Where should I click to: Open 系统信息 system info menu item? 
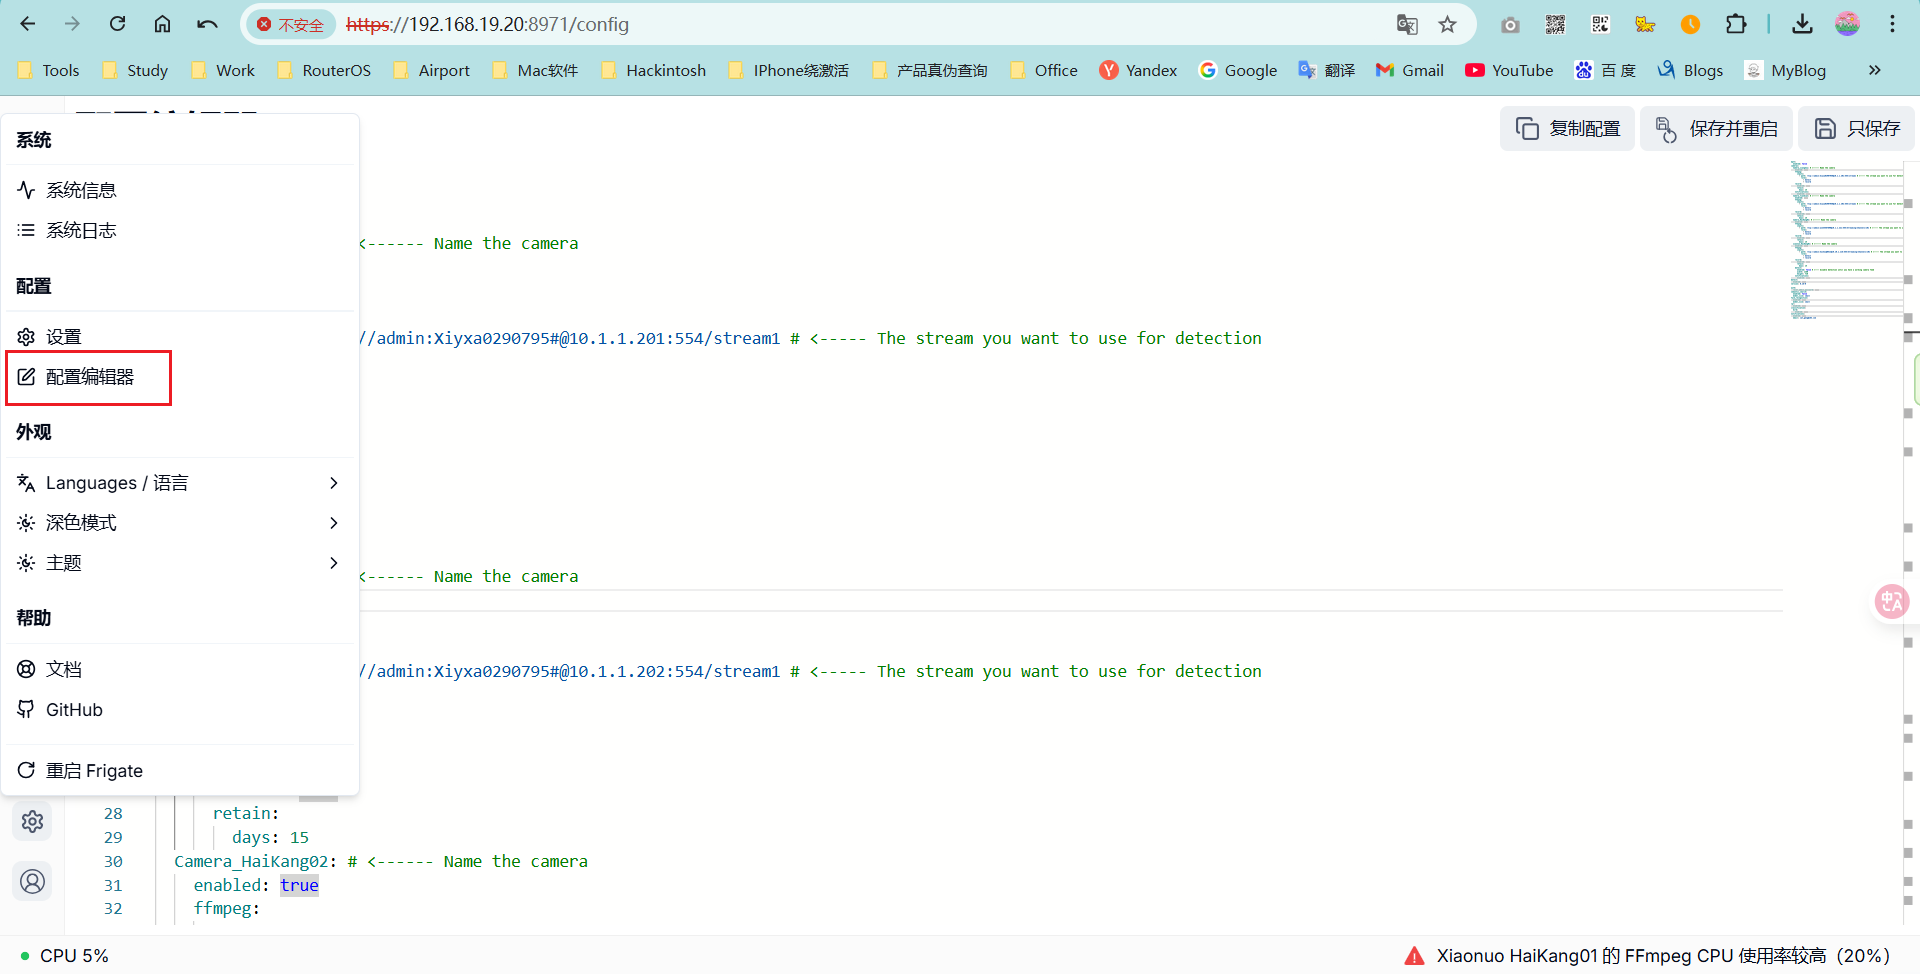pos(180,190)
